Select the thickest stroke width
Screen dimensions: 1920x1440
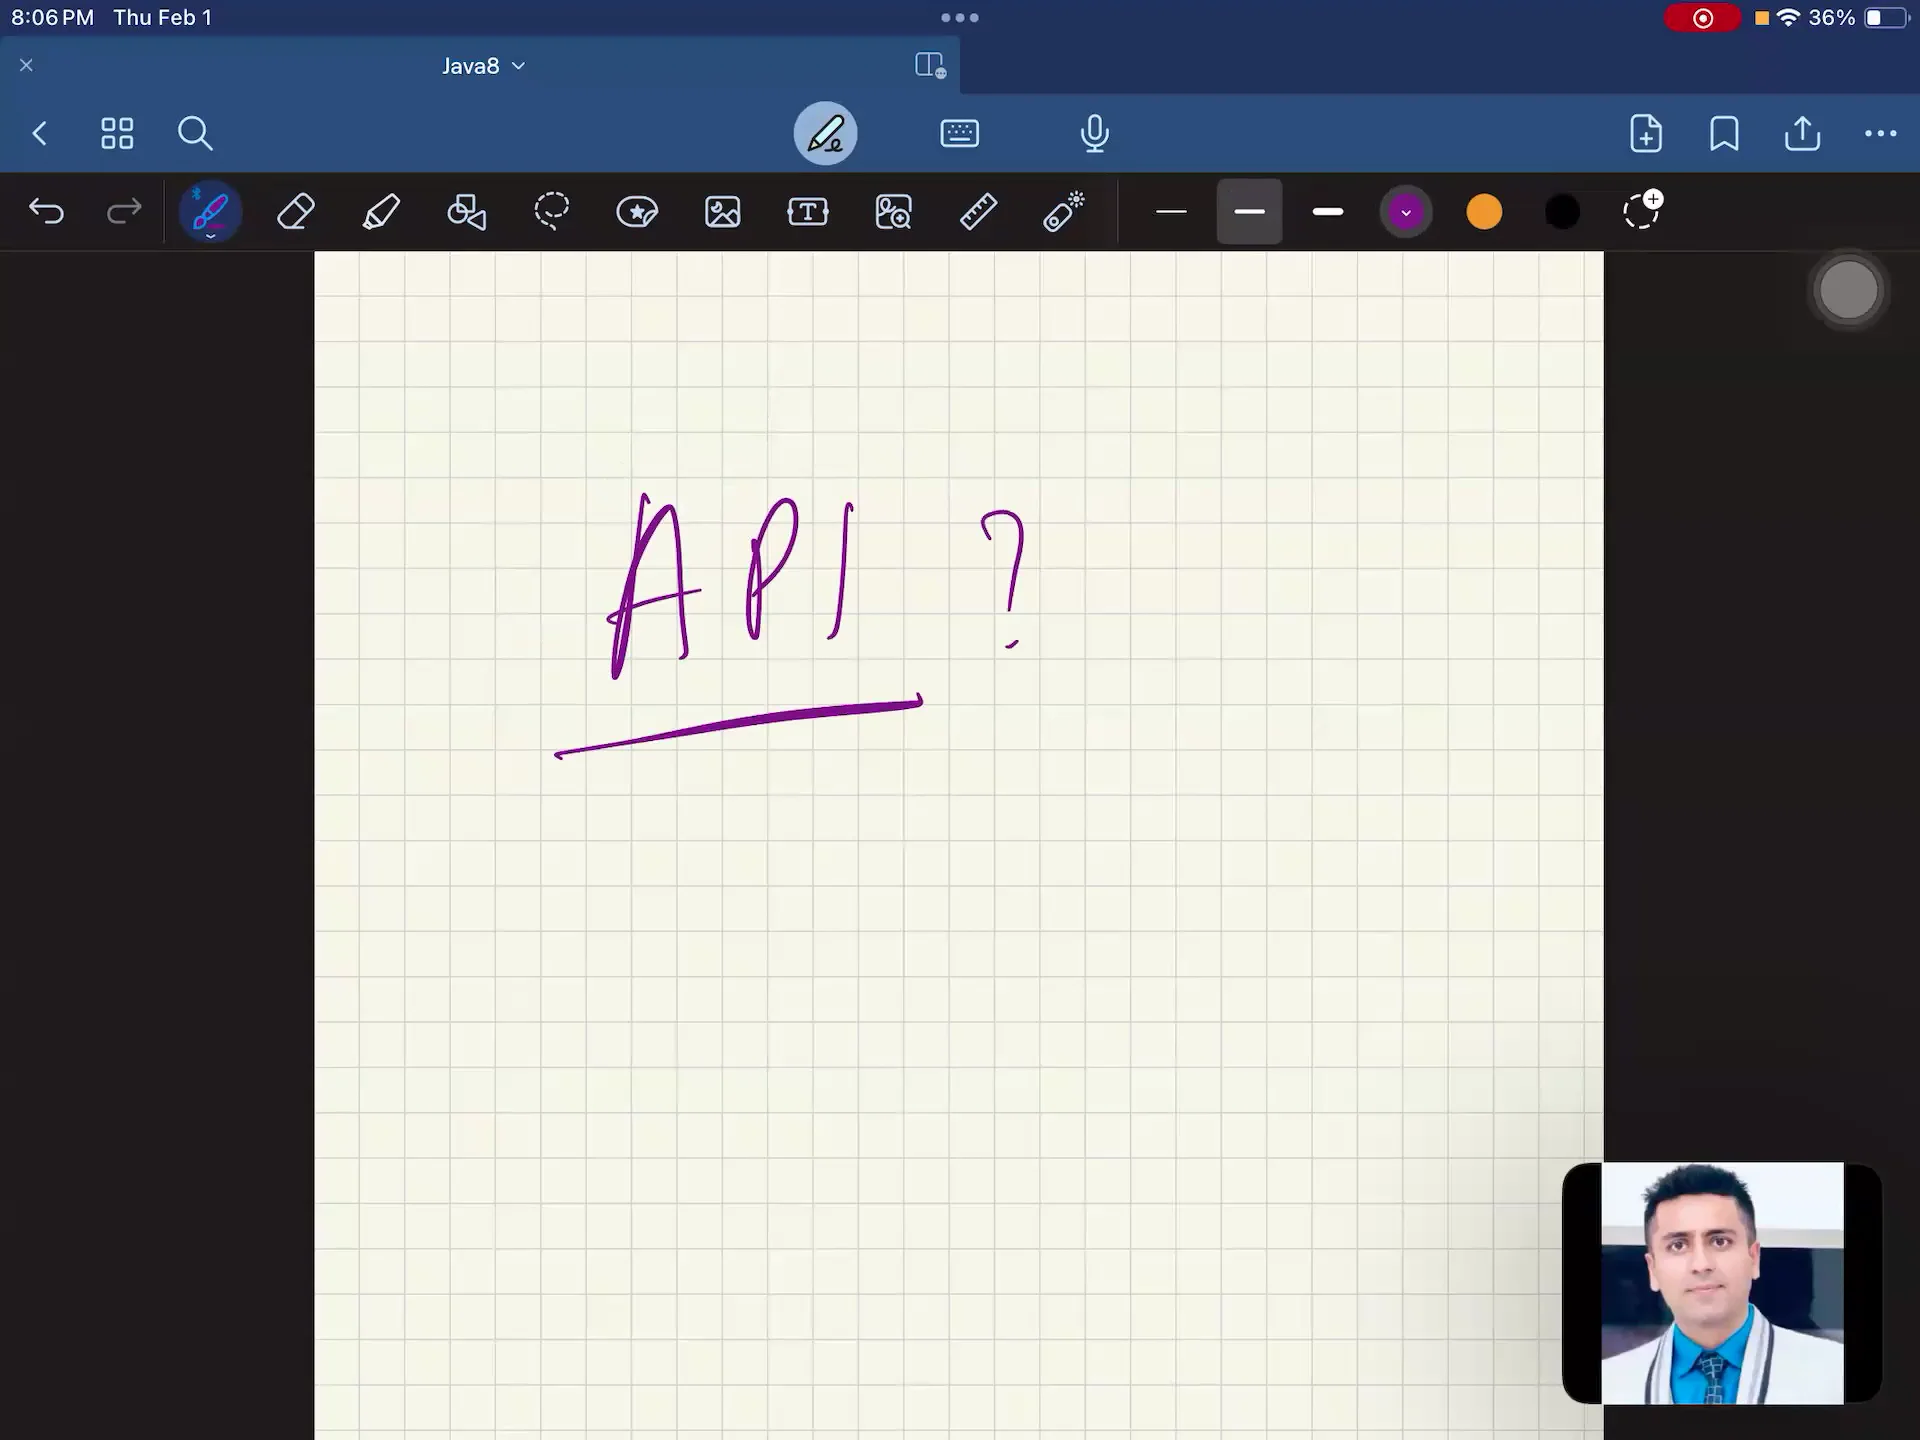(1328, 212)
